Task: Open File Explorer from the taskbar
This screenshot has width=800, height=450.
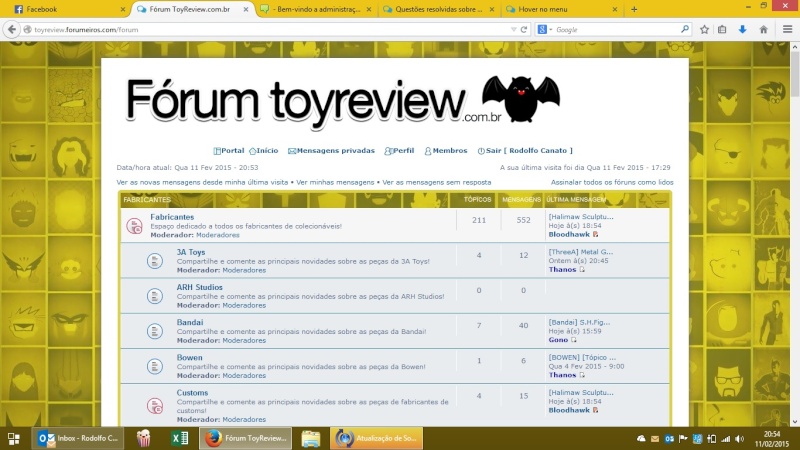Action: (x=310, y=438)
